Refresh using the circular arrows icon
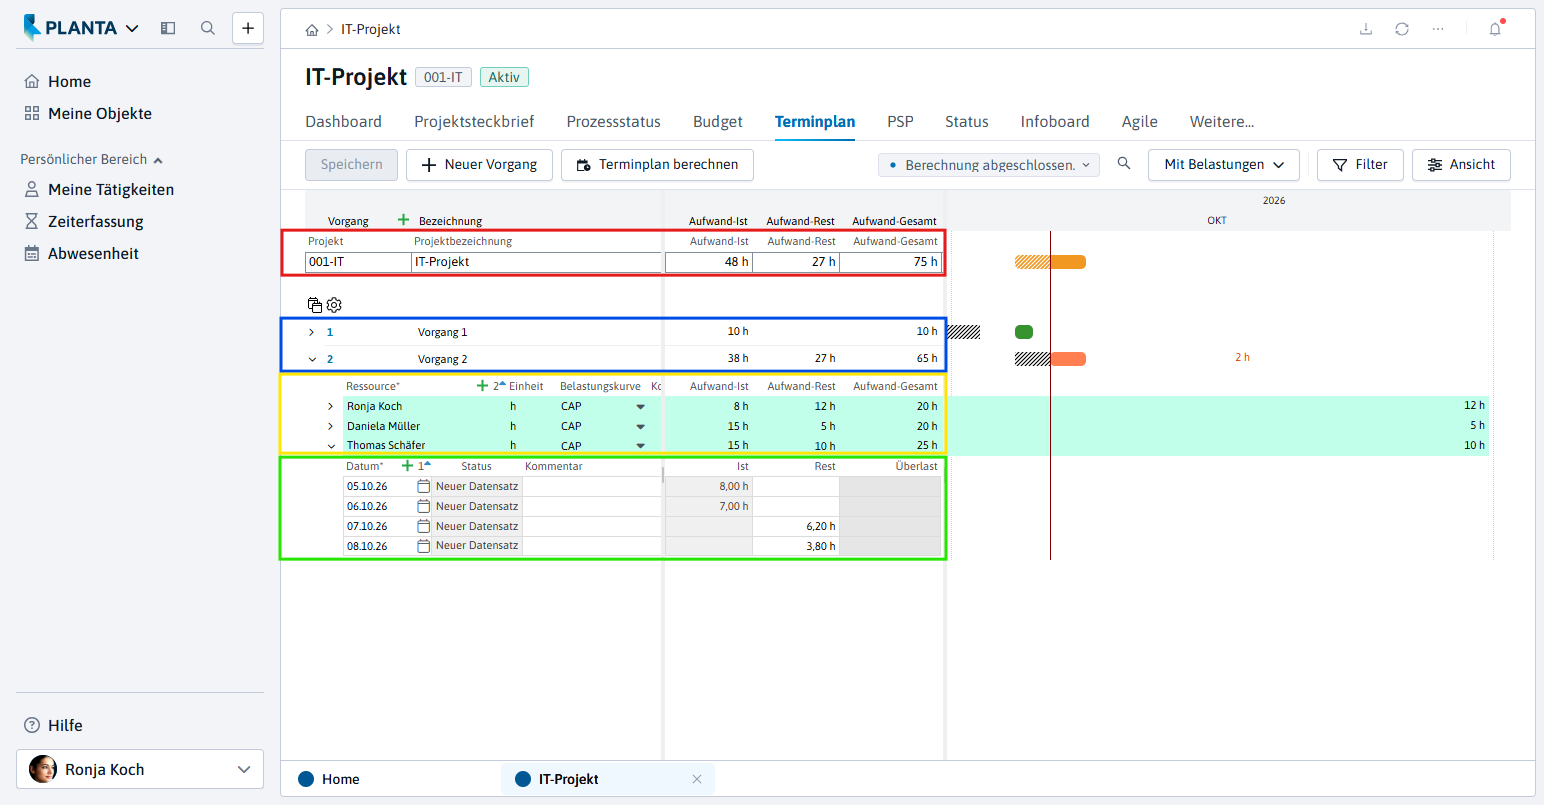The image size is (1544, 805). (1402, 29)
